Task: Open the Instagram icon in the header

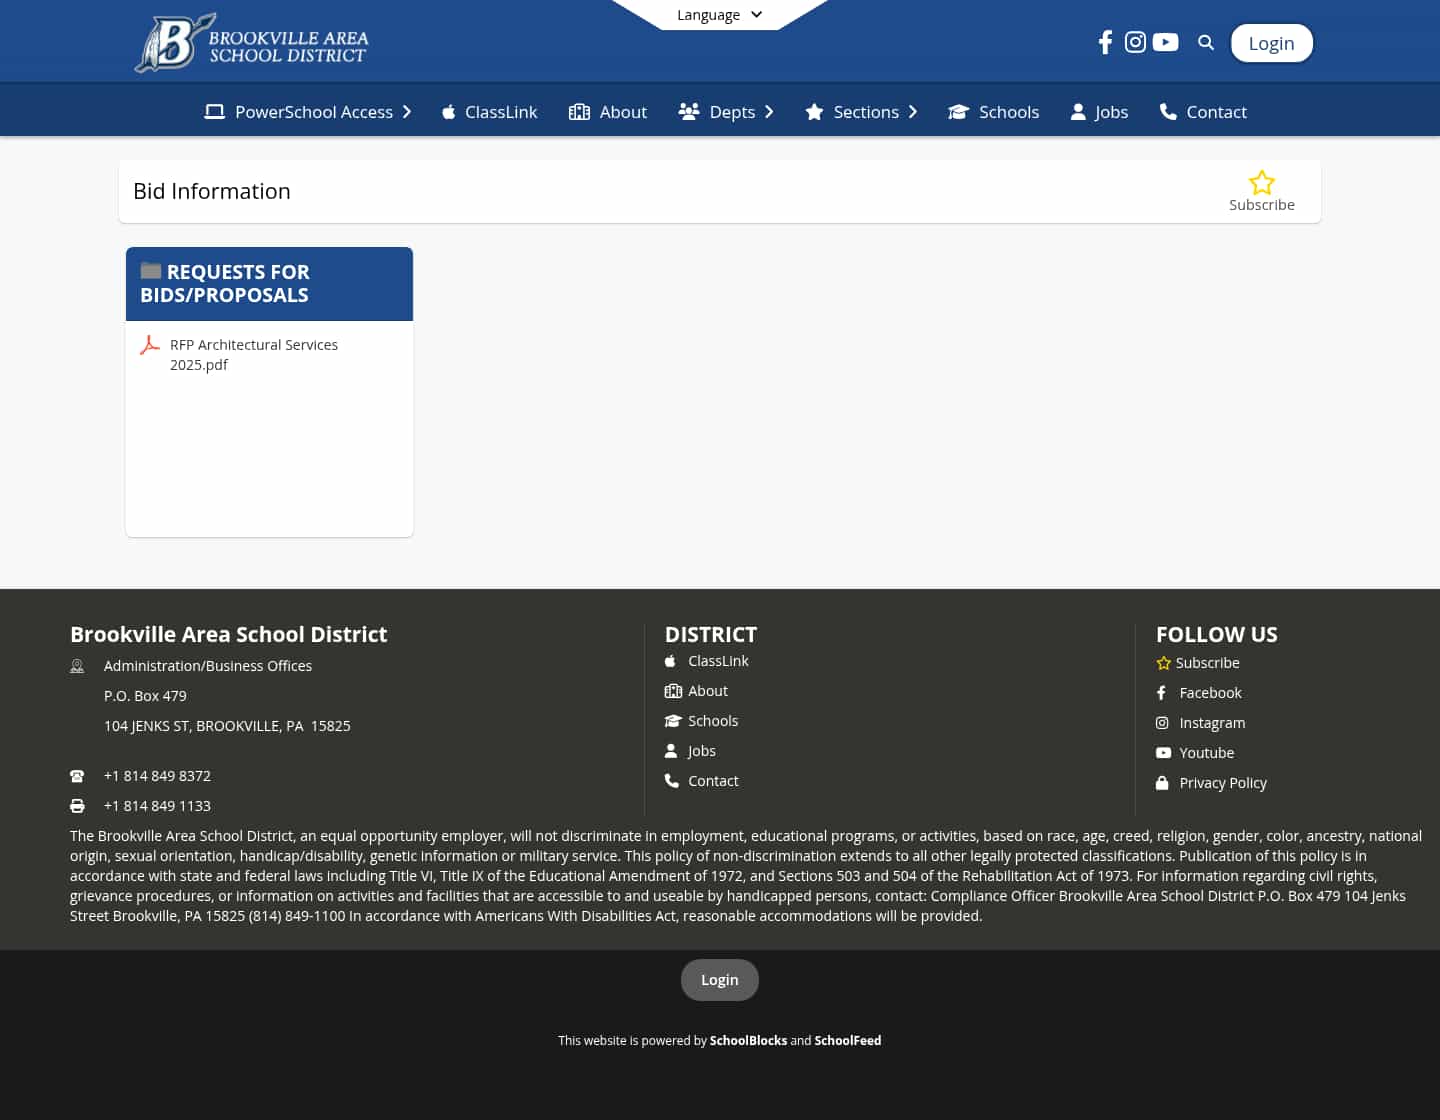Action: tap(1135, 42)
